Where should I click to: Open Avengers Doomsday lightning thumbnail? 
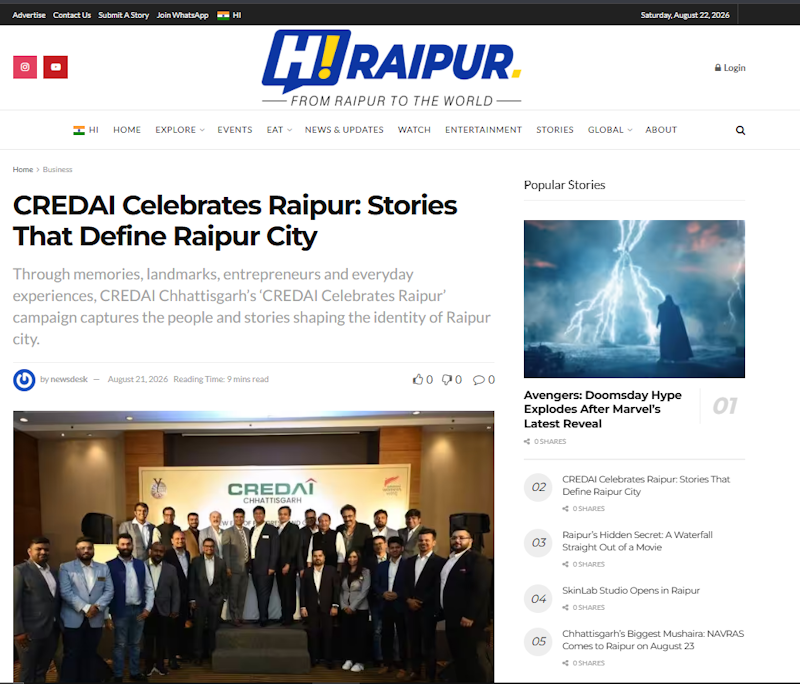point(634,299)
